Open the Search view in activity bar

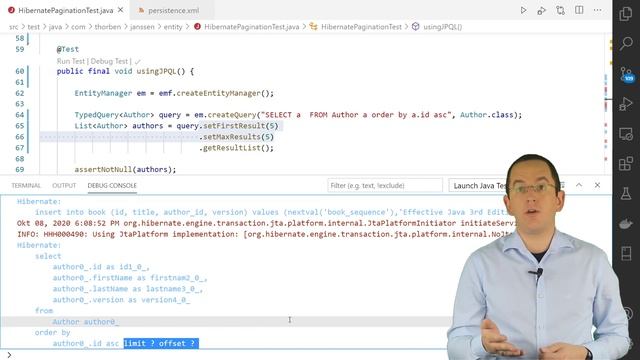coord(626,43)
